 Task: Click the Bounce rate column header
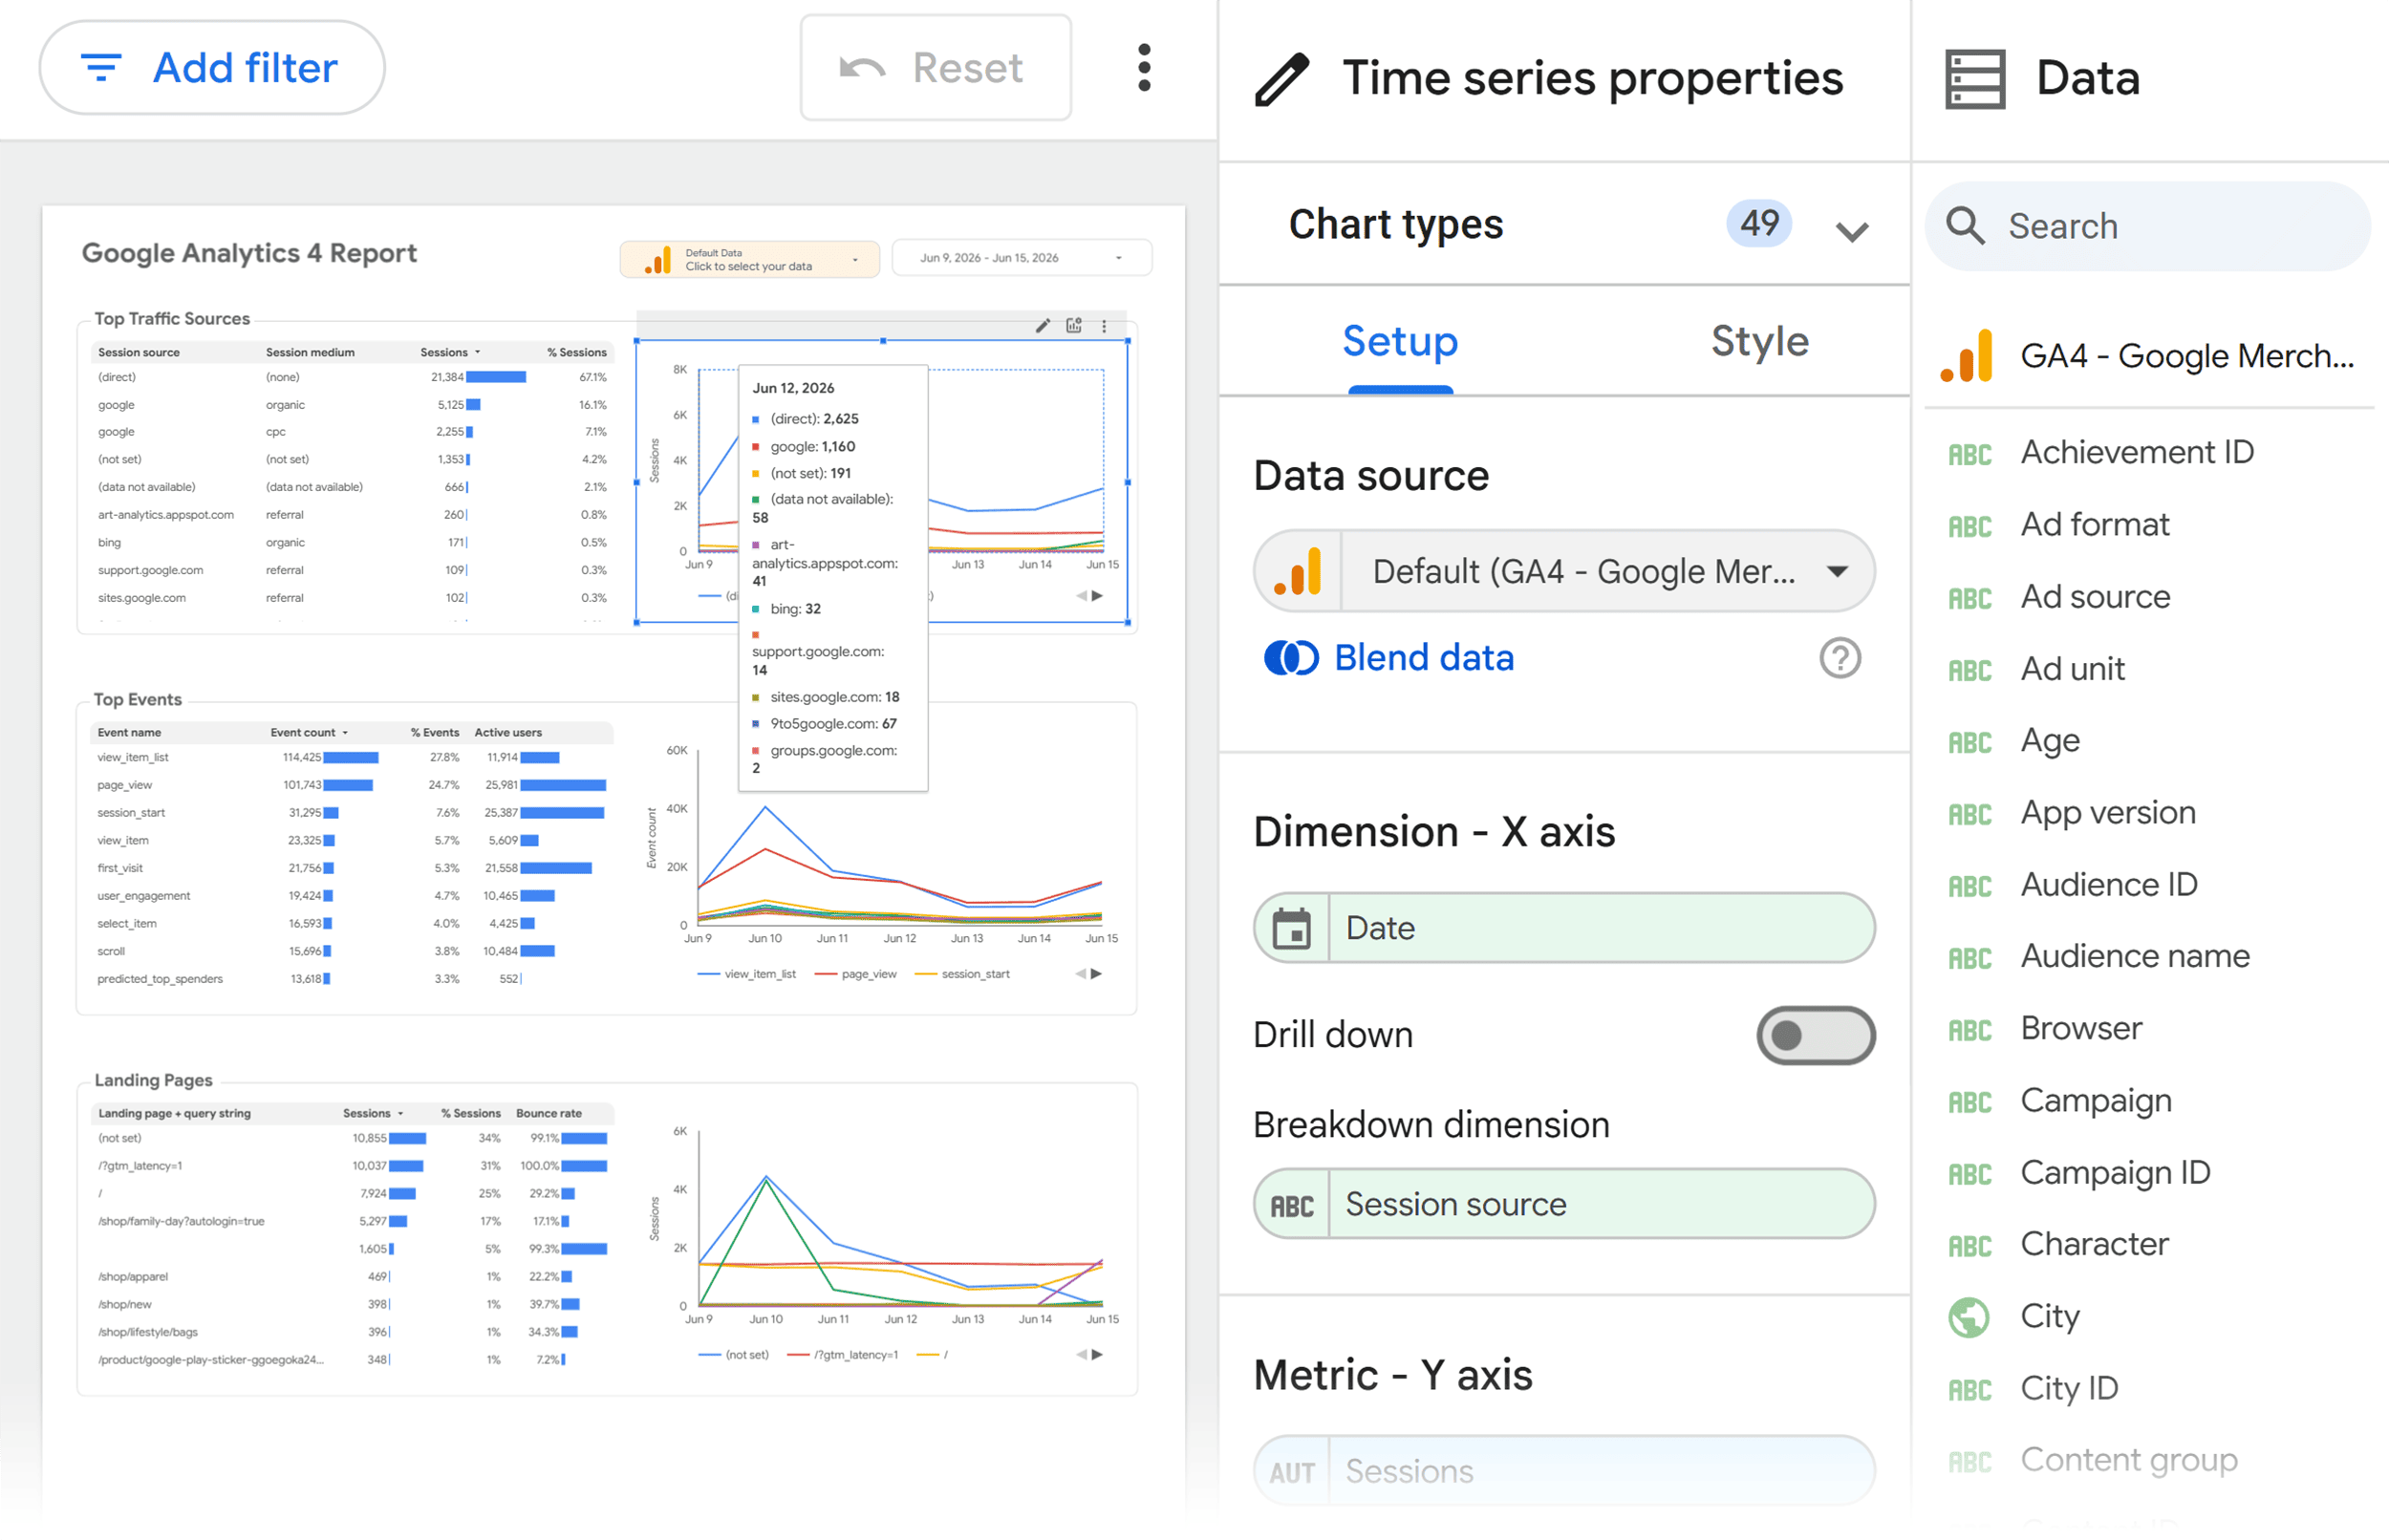click(549, 1113)
